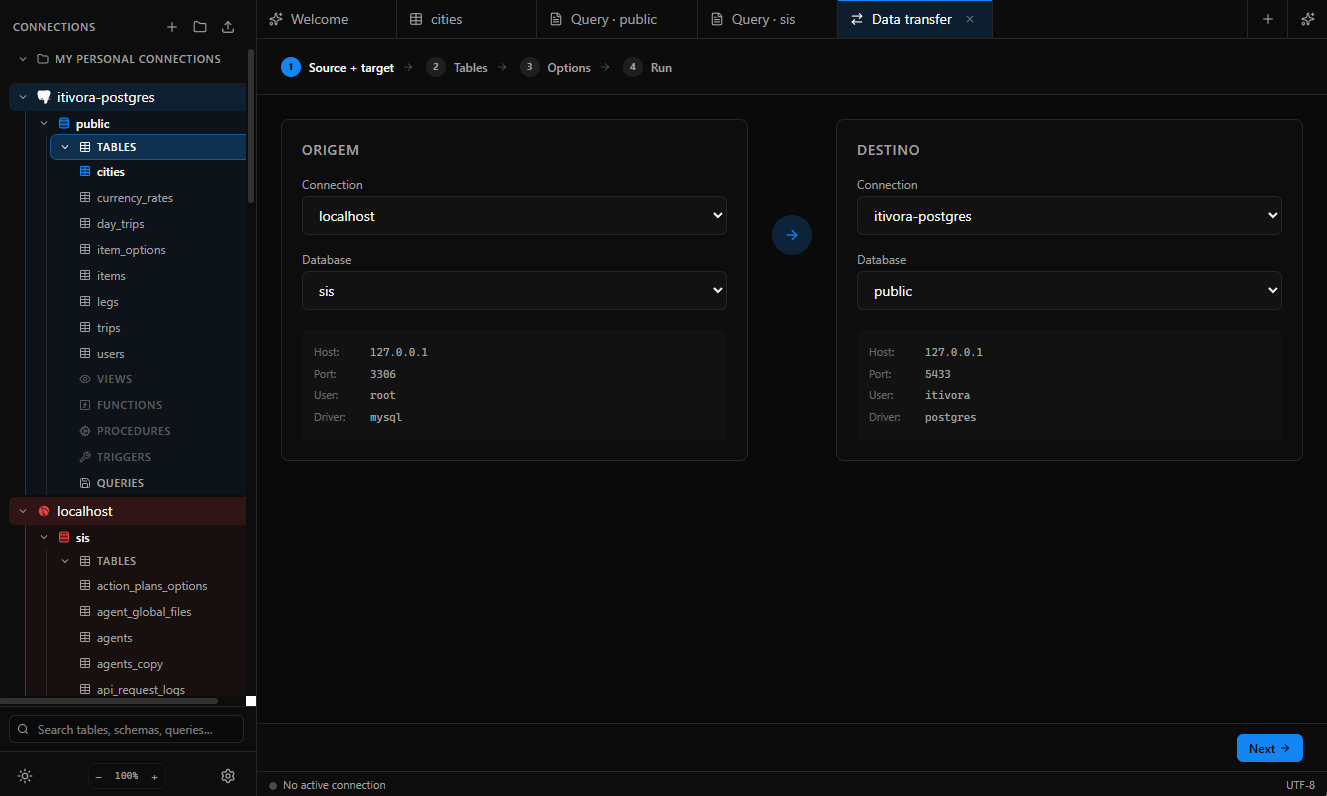1327x796 pixels.
Task: Open the DESTINO Database dropdown set to public
Action: click(1069, 290)
